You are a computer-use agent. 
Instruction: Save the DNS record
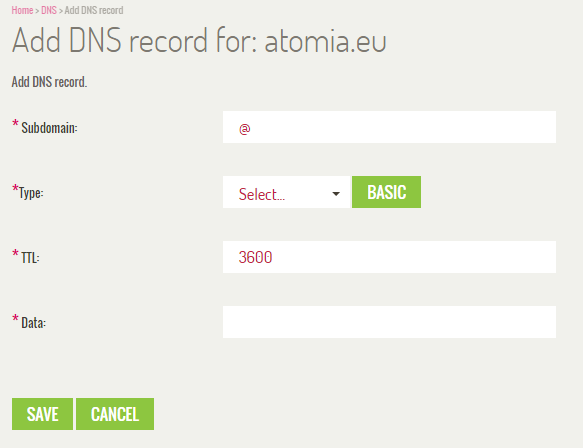[x=42, y=414]
